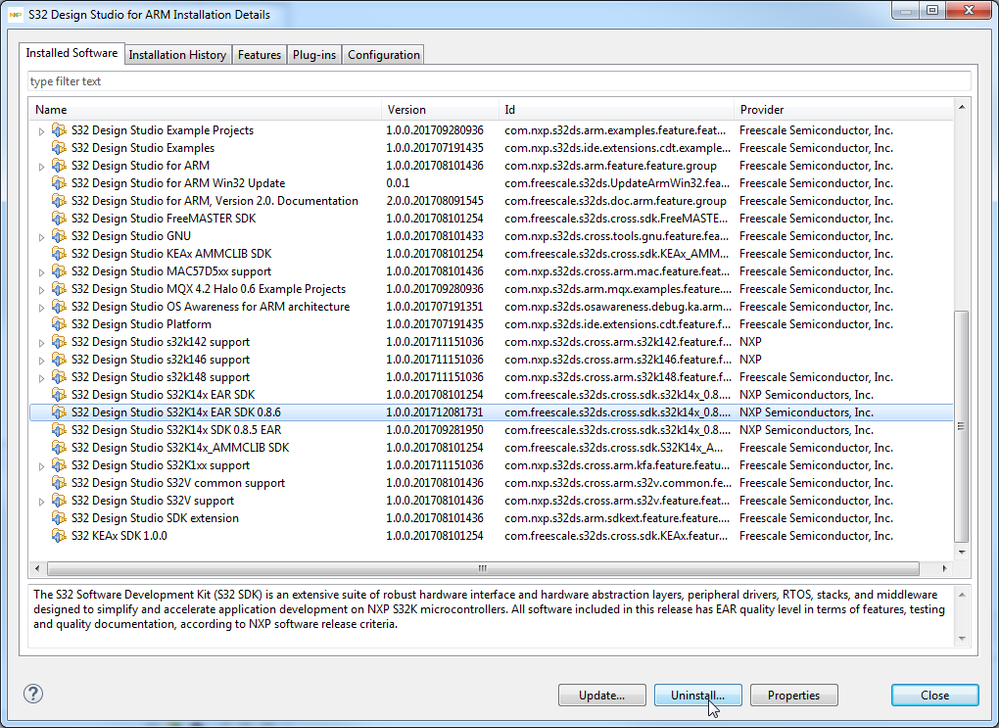Switch to the Installation History tab

(x=177, y=55)
